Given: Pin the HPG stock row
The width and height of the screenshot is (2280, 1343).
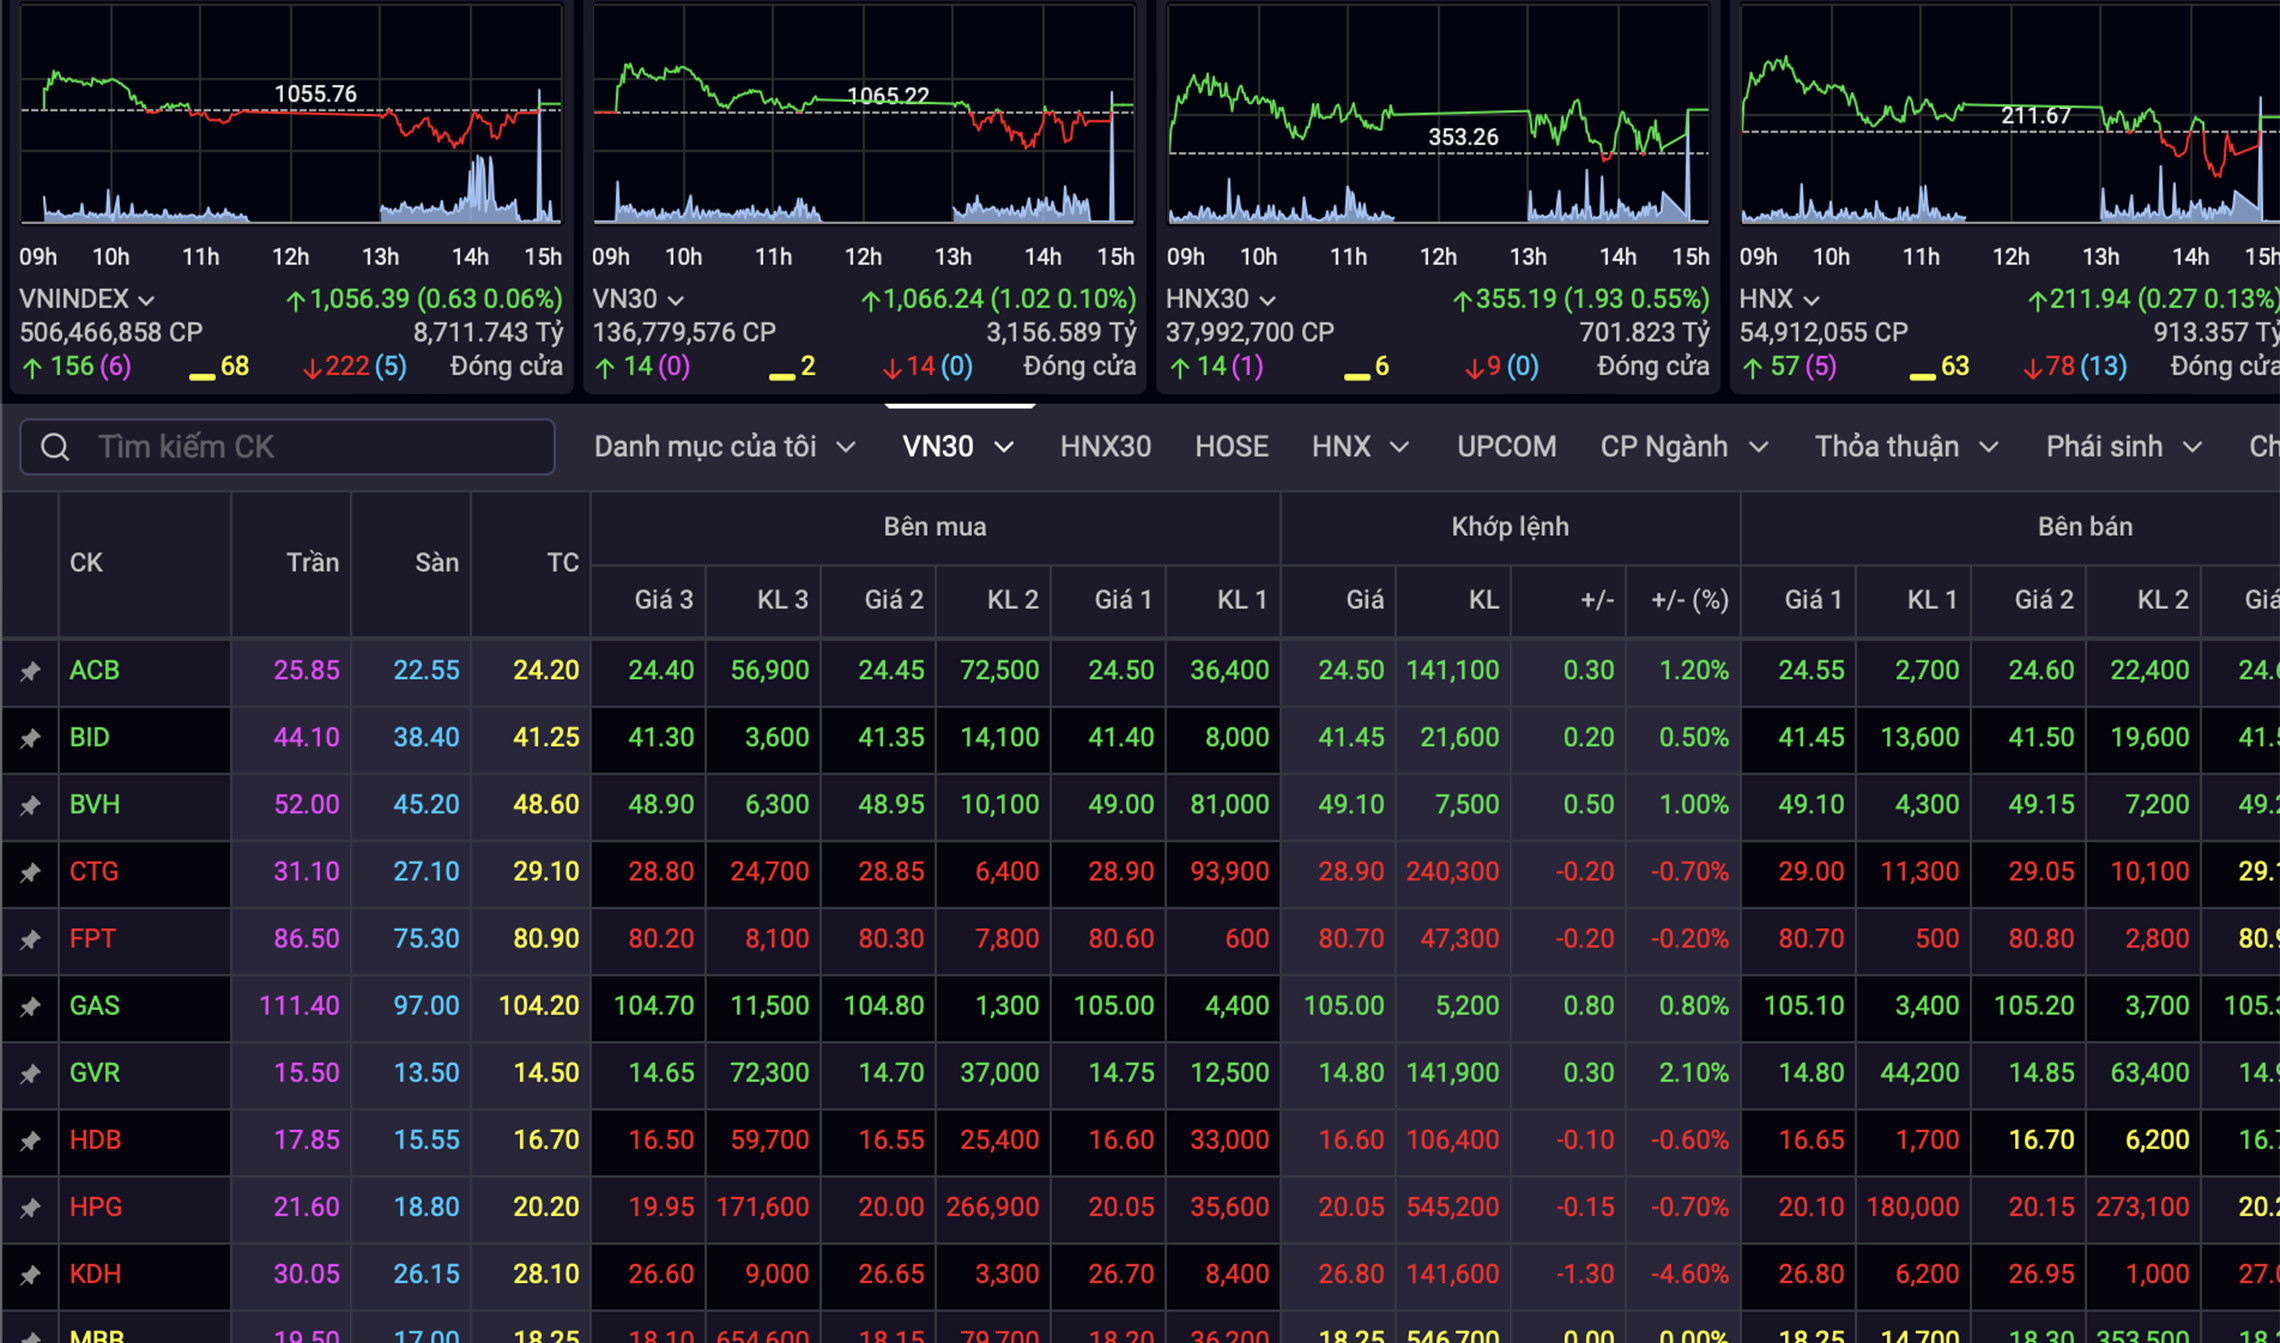Looking at the screenshot, I should (30, 1207).
